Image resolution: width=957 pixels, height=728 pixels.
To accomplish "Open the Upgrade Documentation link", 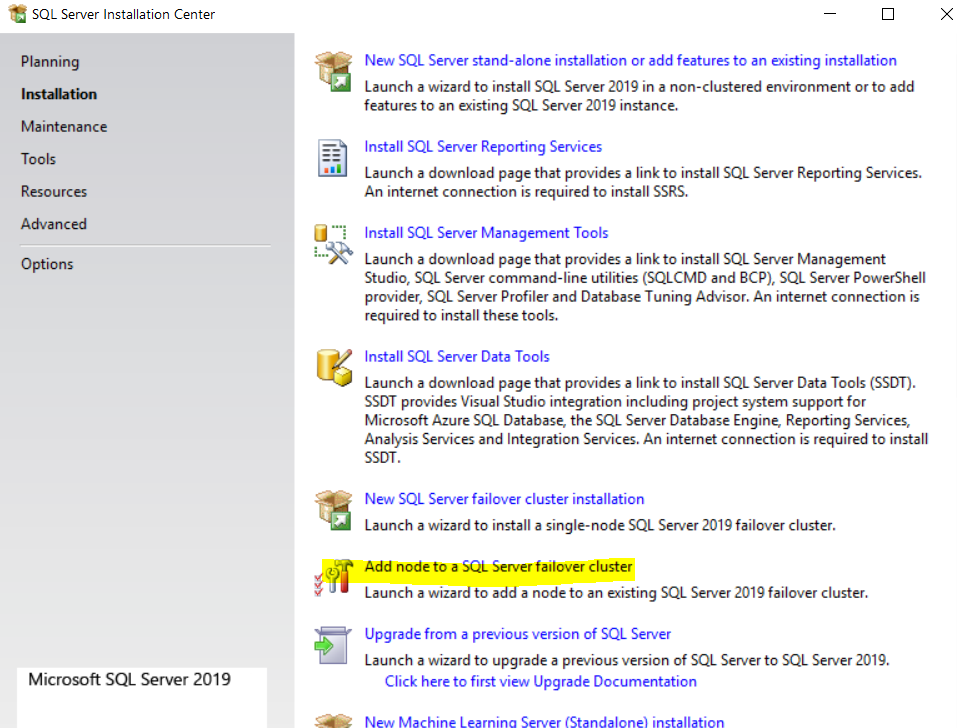I will [540, 681].
